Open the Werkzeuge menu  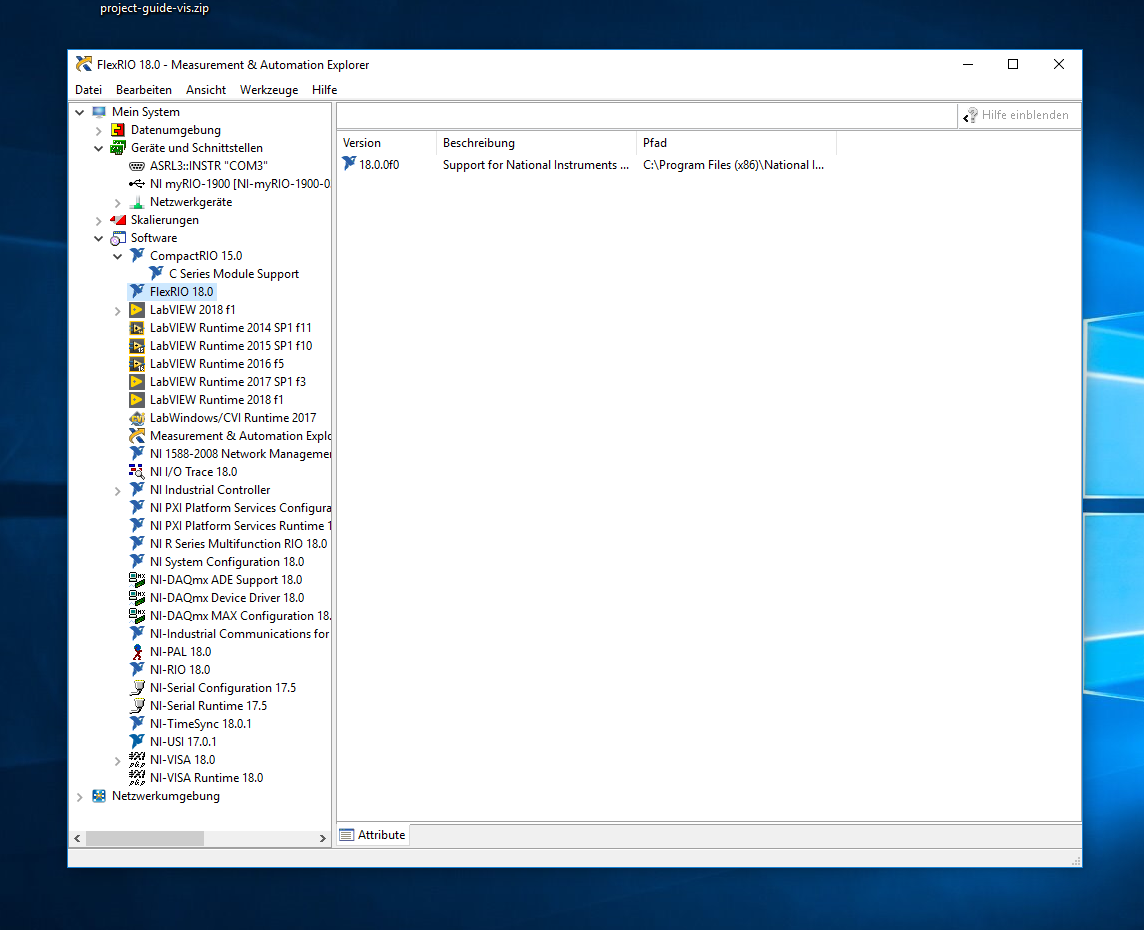tap(268, 90)
